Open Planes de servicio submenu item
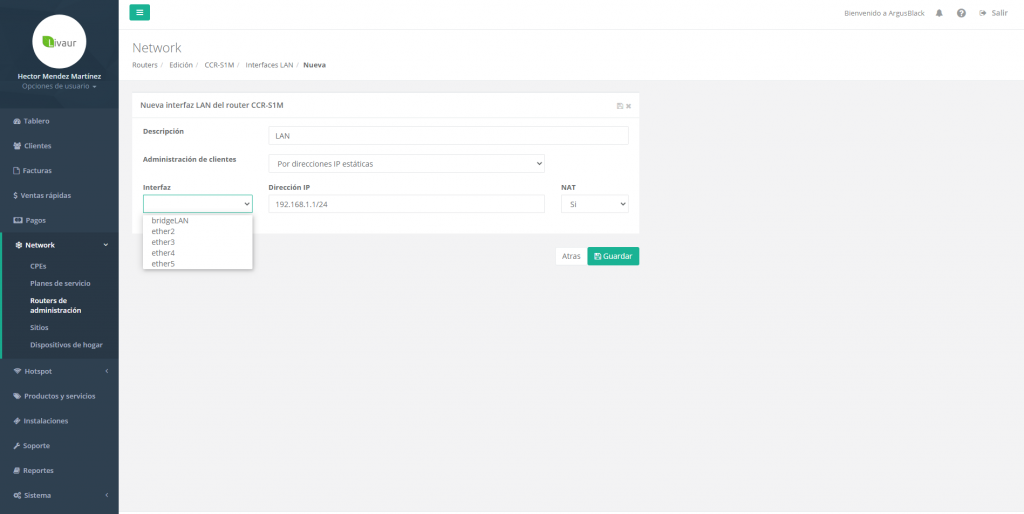The height and width of the screenshot is (514, 1024). click(60, 283)
